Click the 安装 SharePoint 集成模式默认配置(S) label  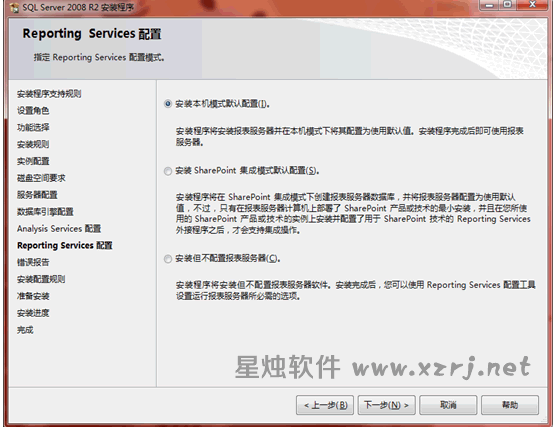click(247, 171)
